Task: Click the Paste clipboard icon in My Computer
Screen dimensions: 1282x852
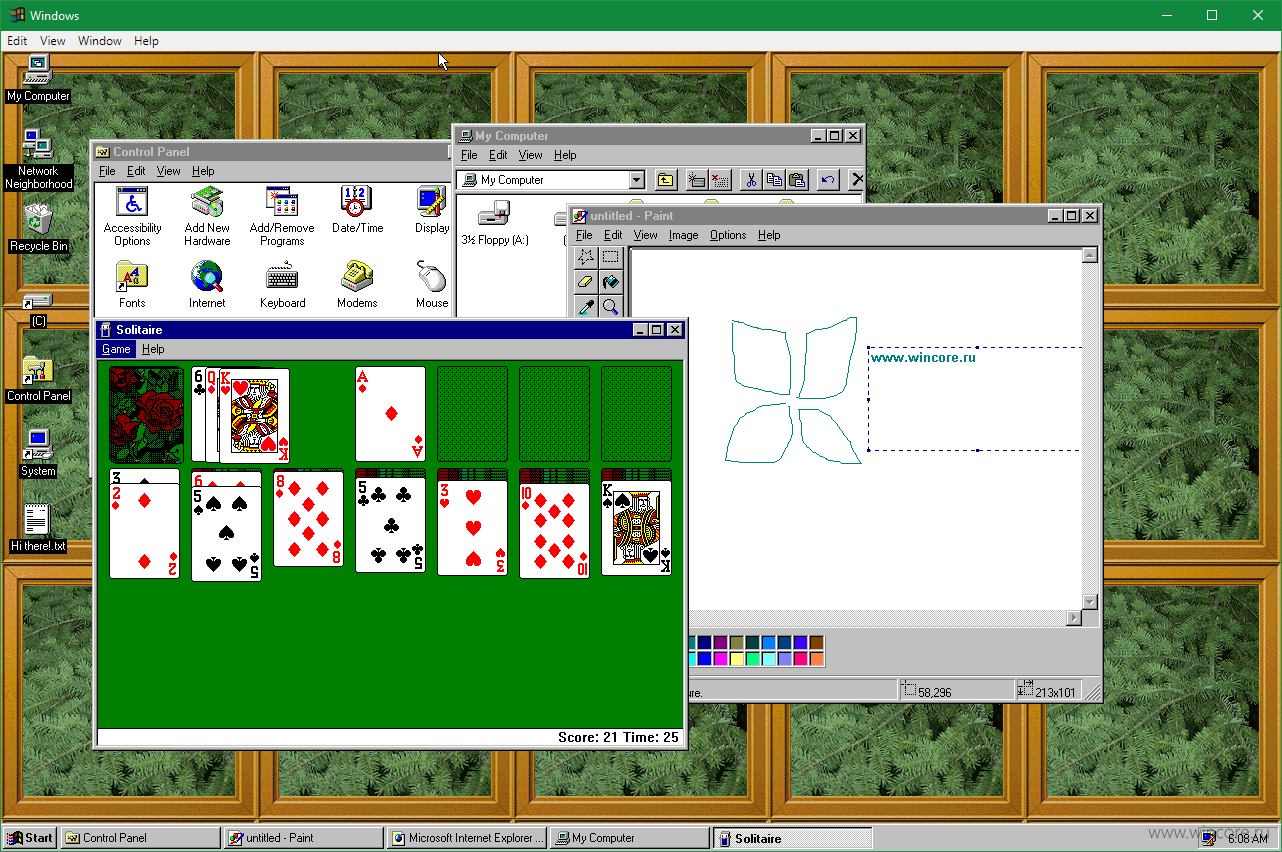Action: (x=797, y=180)
